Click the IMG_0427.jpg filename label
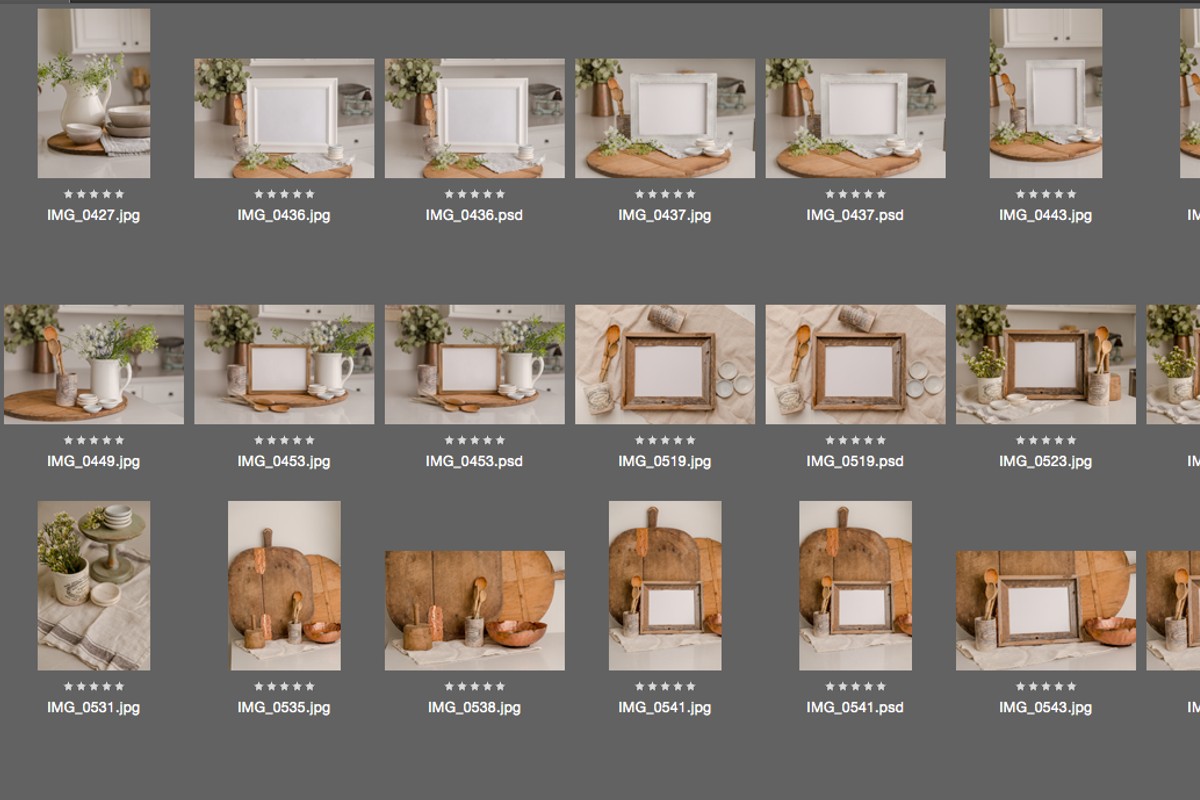Image resolution: width=1200 pixels, height=800 pixels. click(94, 215)
